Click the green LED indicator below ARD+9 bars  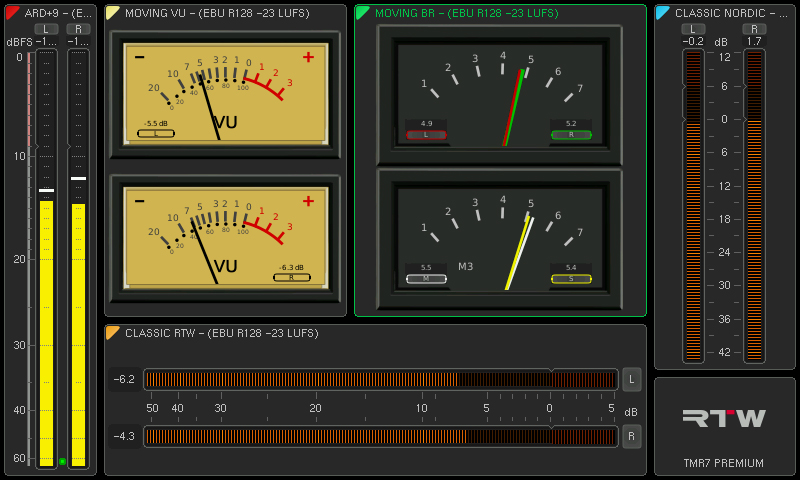[62, 461]
